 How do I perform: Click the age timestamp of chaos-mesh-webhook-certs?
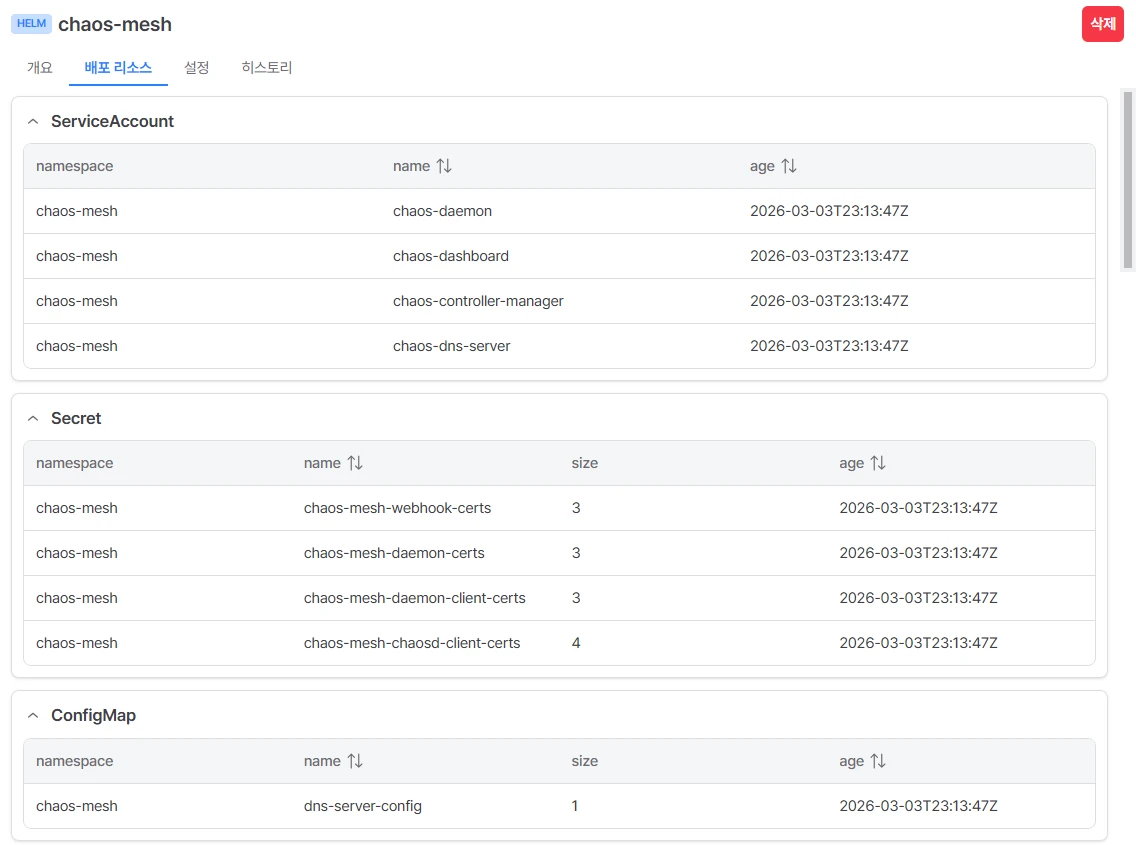(918, 508)
